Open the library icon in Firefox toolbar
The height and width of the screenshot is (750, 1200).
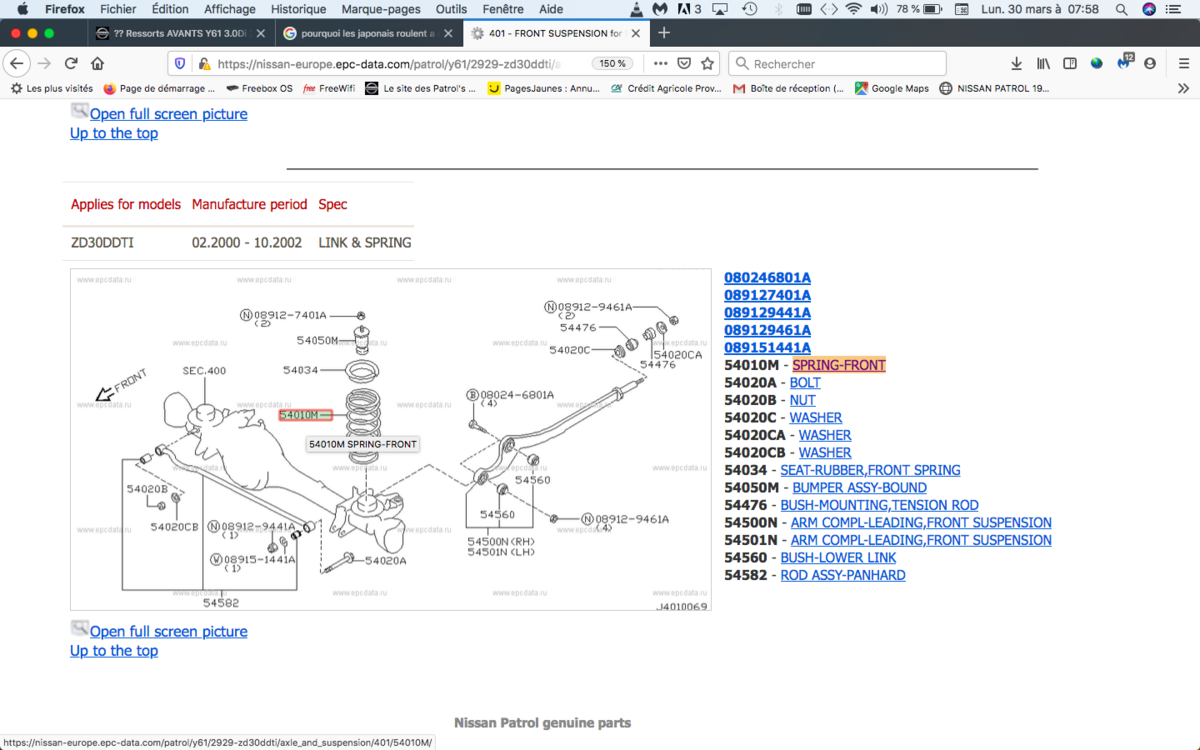1043,63
